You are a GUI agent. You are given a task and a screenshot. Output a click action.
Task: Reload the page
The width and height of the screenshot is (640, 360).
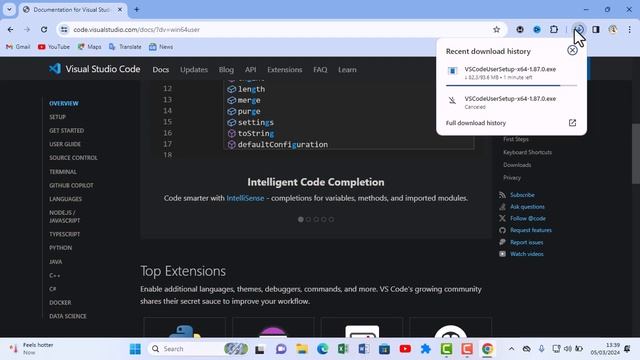(44, 29)
